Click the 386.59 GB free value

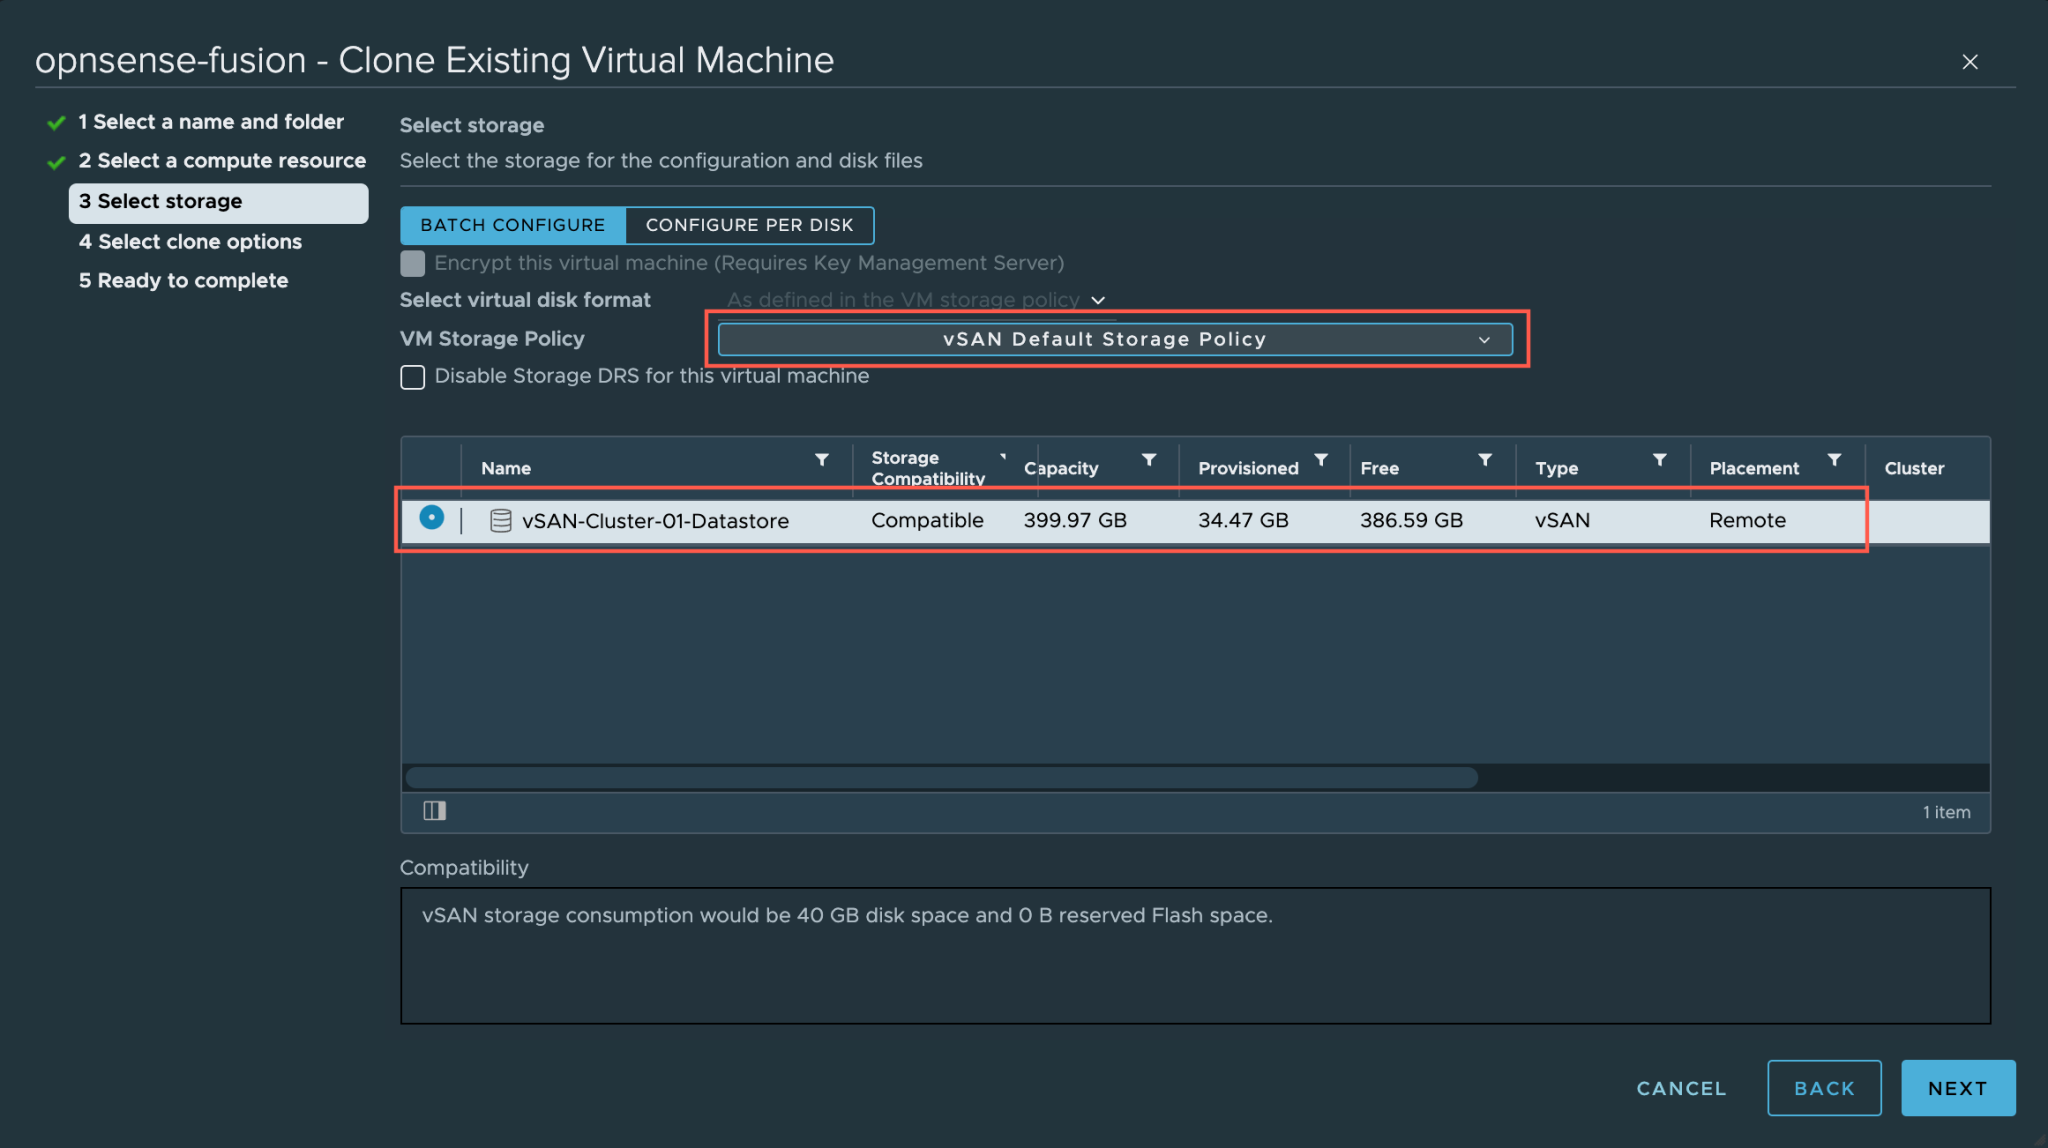pyautogui.click(x=1411, y=520)
